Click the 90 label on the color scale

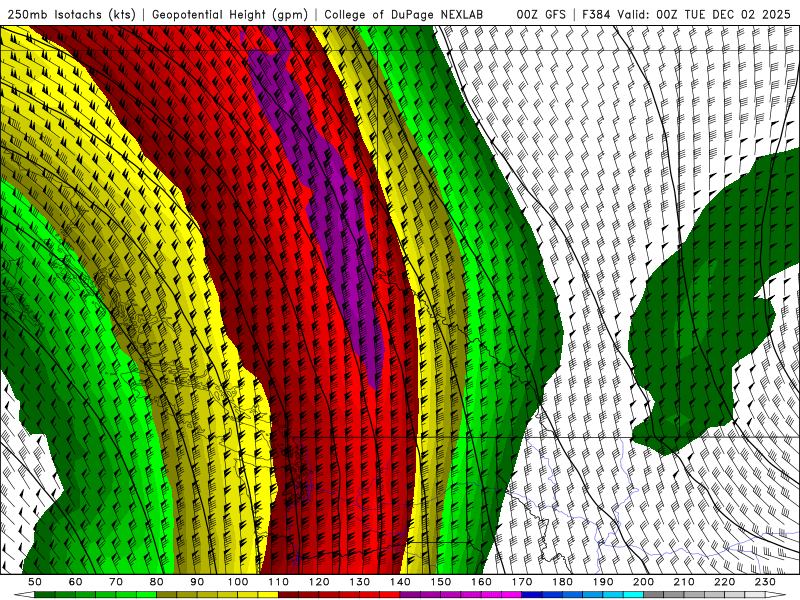[197, 582]
